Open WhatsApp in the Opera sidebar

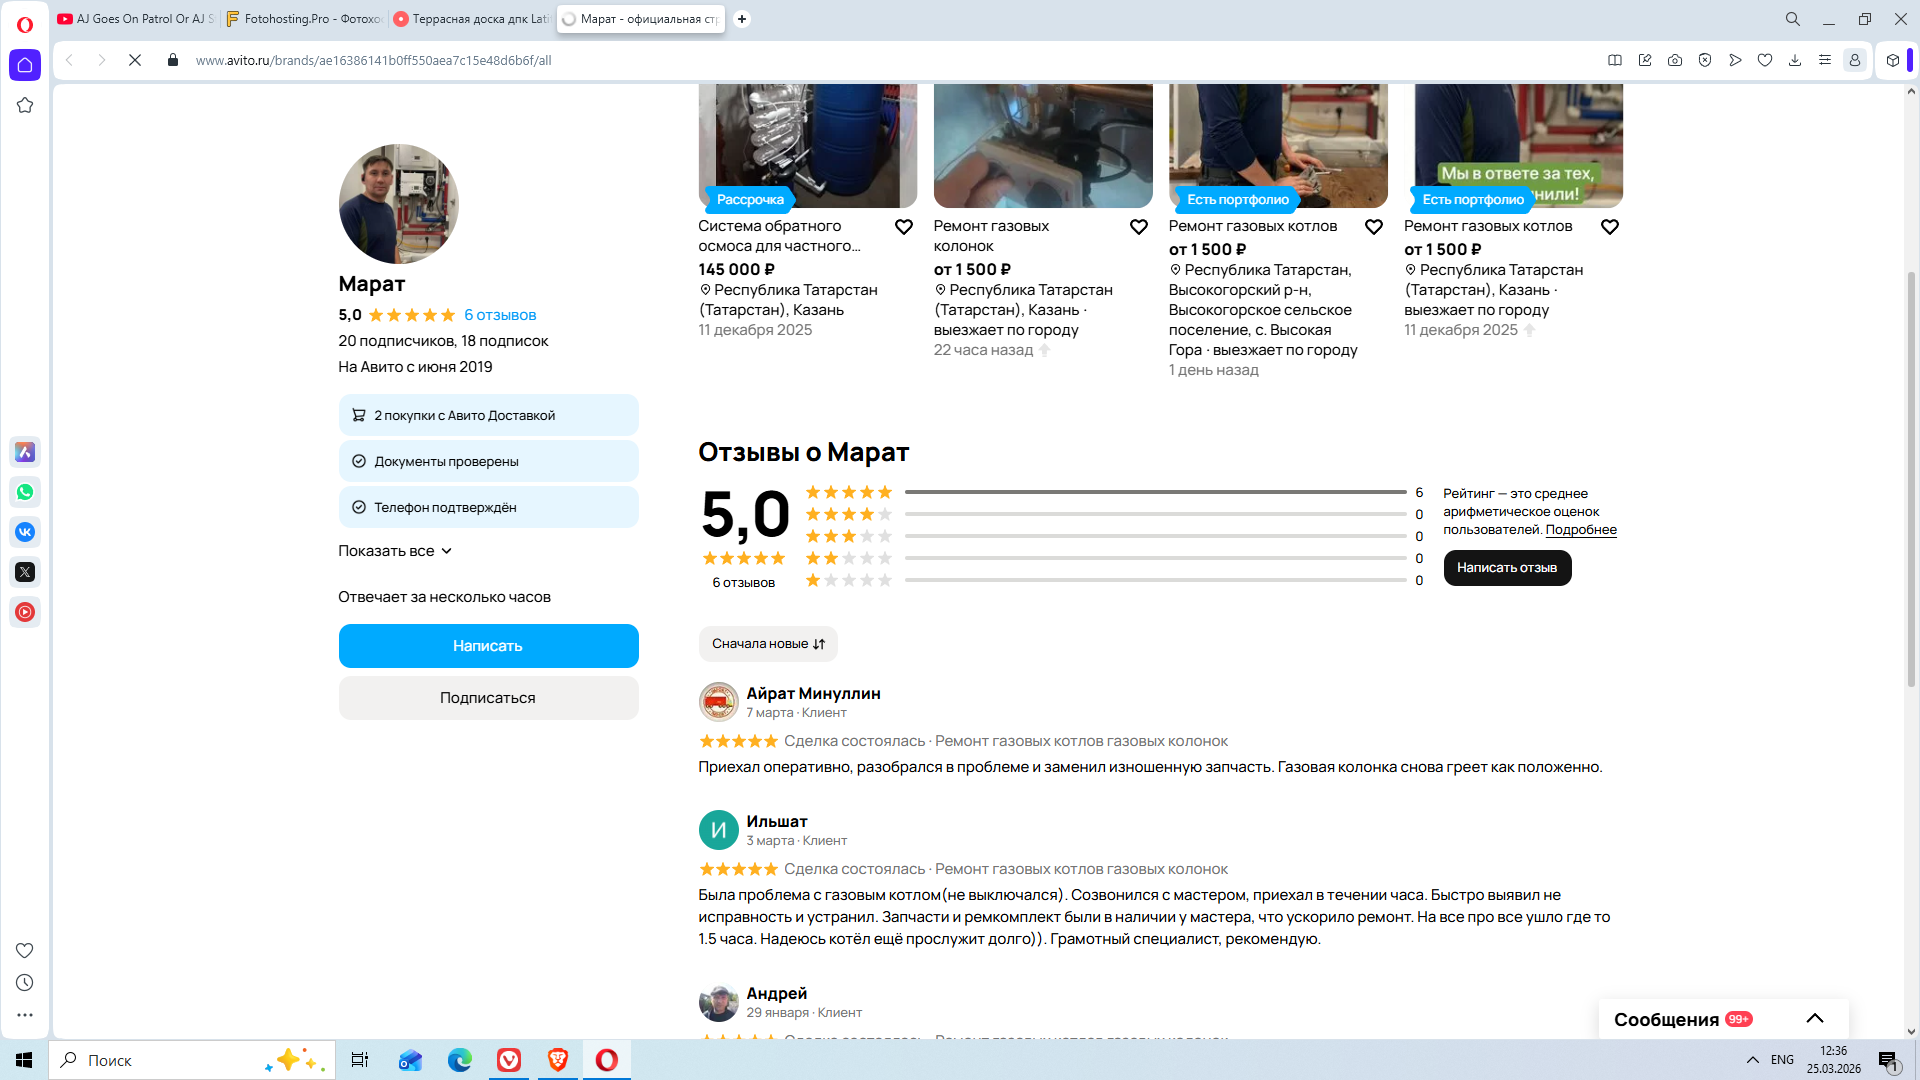pos(25,492)
